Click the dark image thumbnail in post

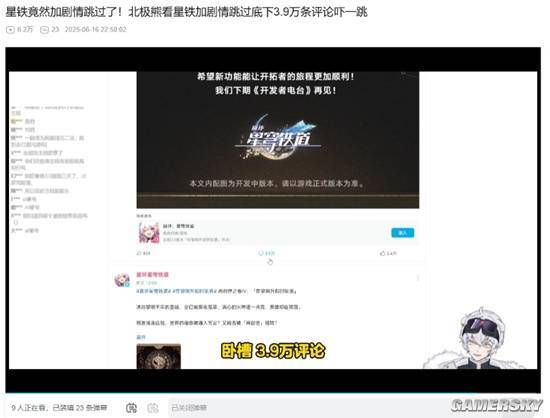159,356
